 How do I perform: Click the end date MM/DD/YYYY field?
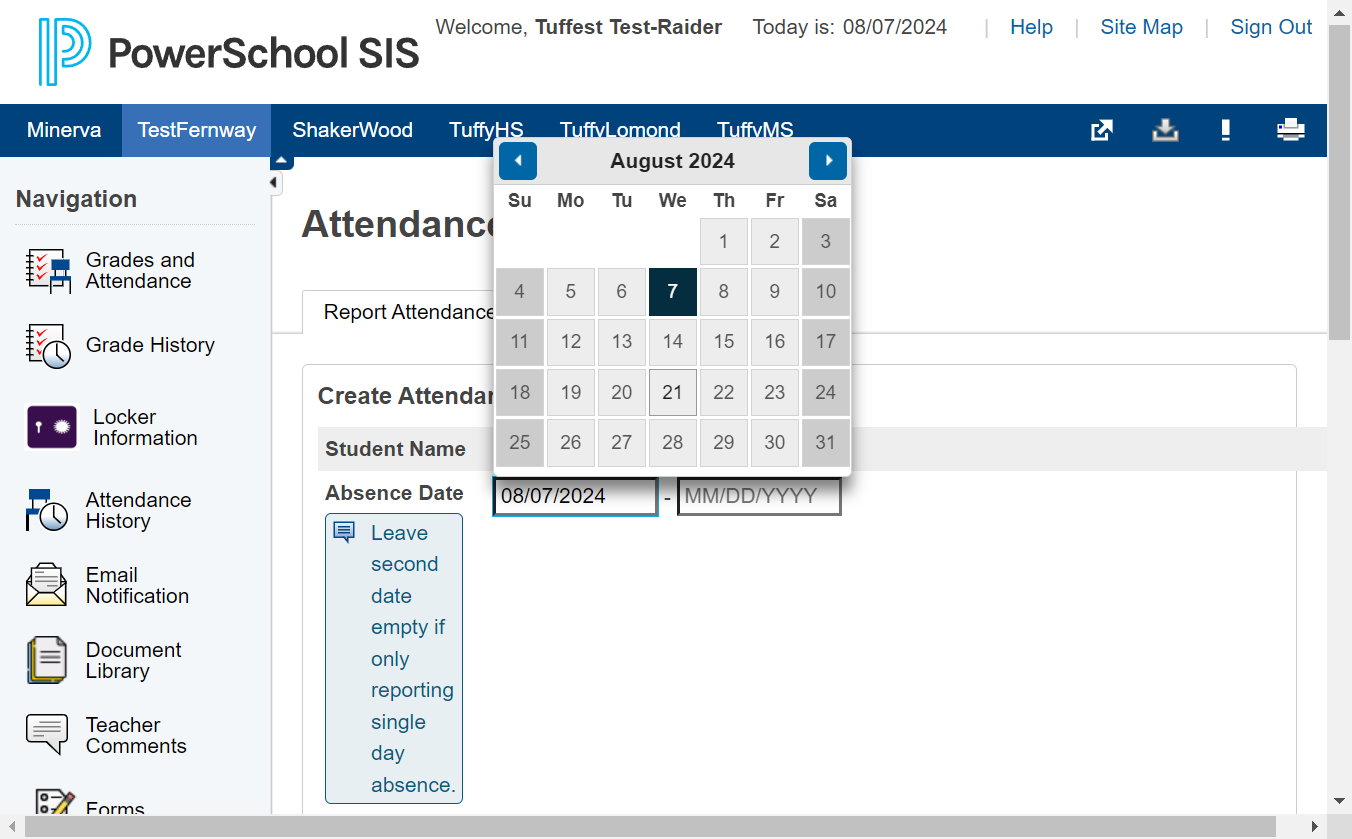(x=759, y=496)
